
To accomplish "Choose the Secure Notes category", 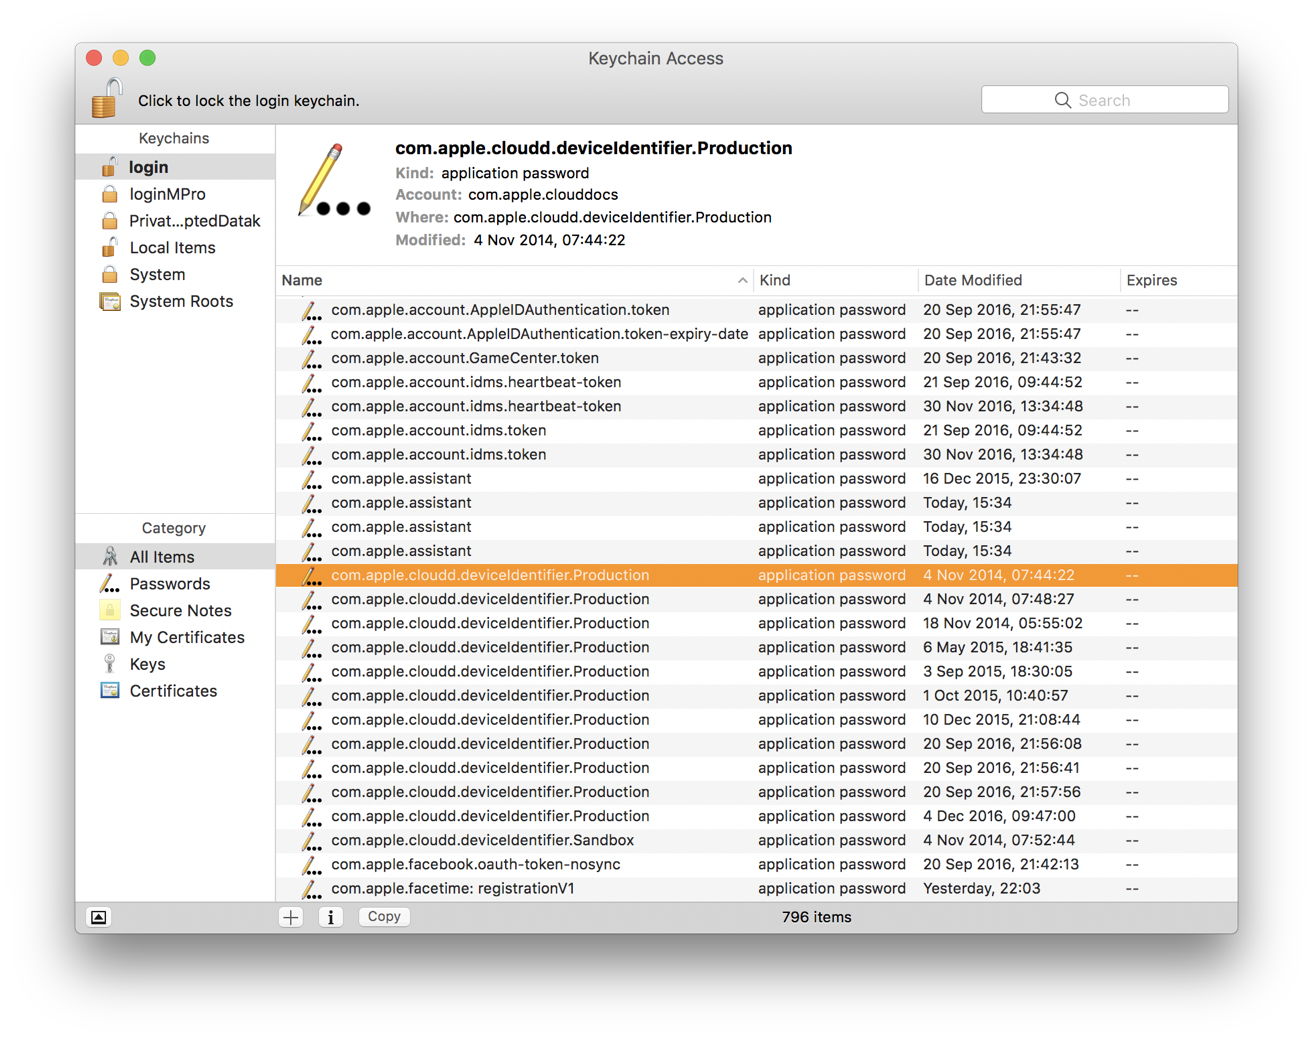I will pos(180,611).
